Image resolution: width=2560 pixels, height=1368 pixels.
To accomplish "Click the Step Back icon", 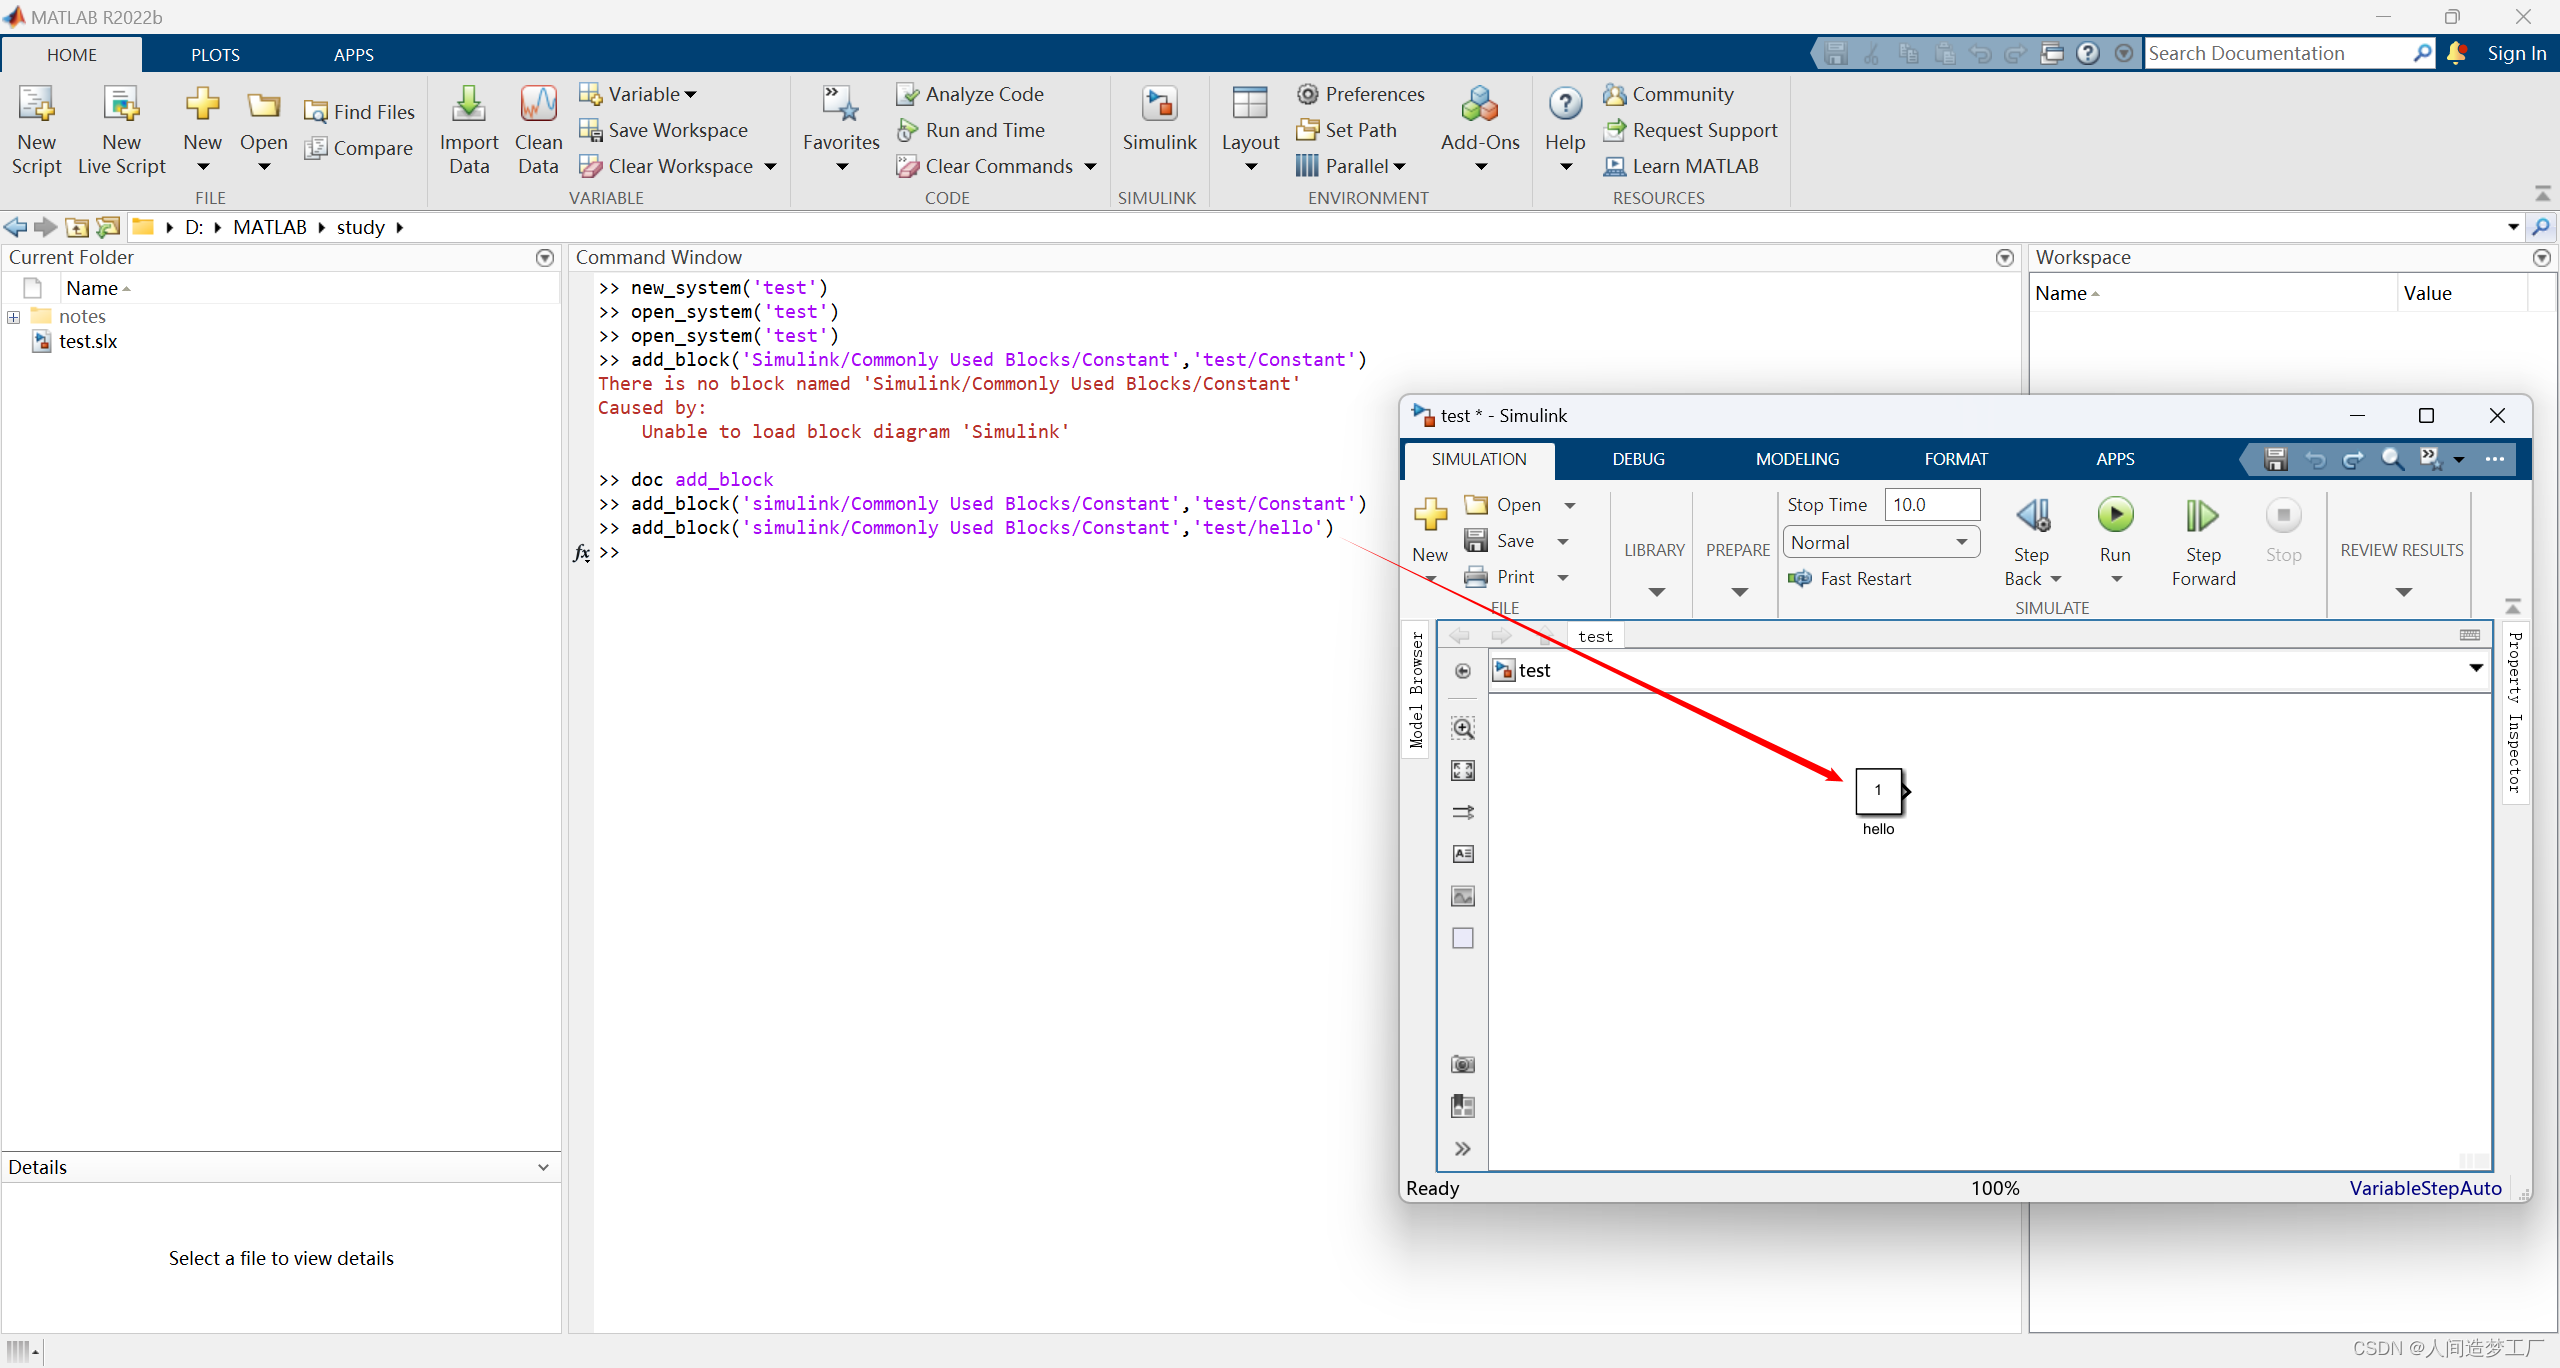I will (2032, 516).
